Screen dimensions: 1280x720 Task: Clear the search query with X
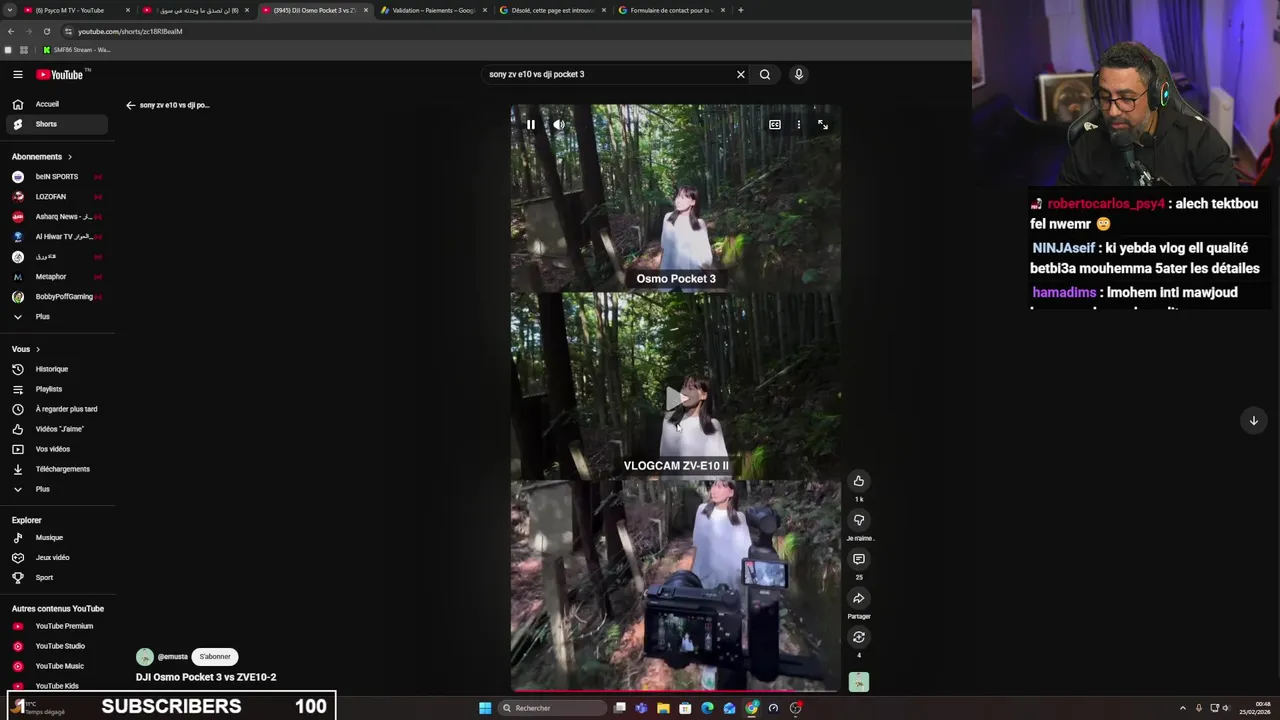coord(741,74)
